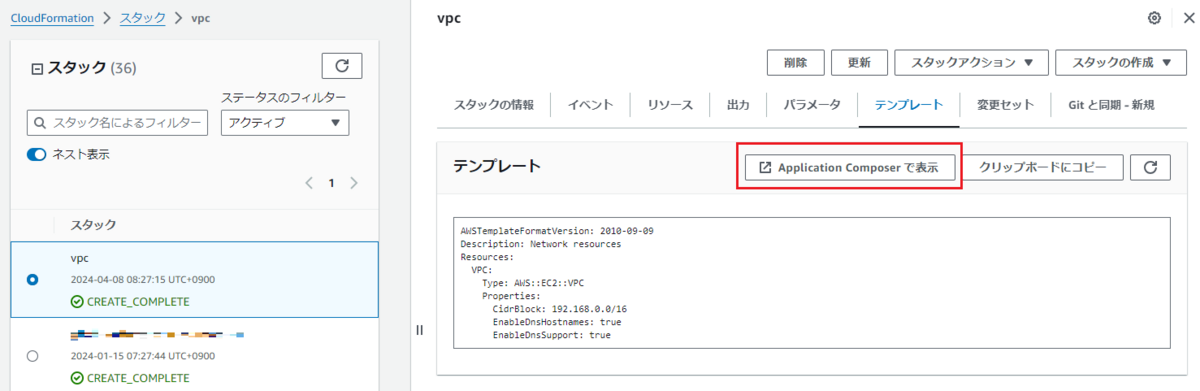
Task: Switch to the Git と同期 - 新規 tab
Action: pos(1110,105)
